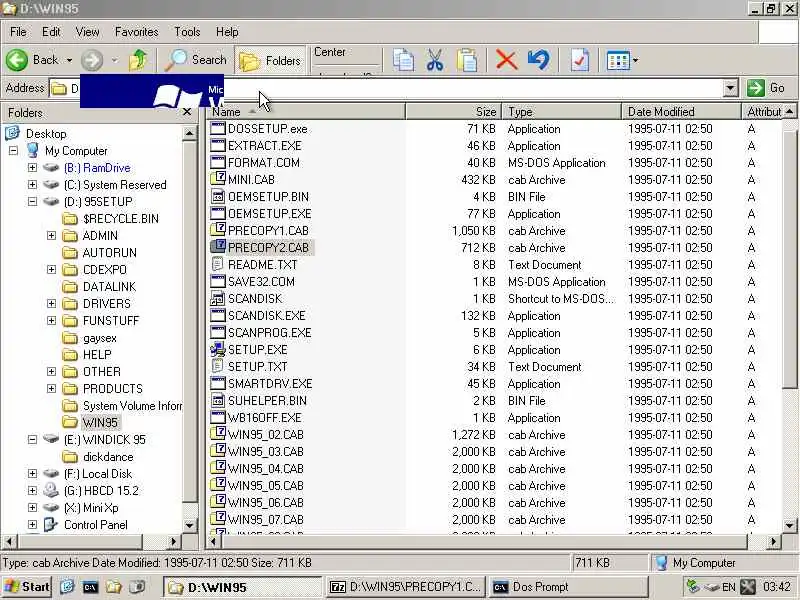Switch to D:\WIN95\PRECOPY1.C... taskbar window
This screenshot has width=800, height=600.
click(405, 587)
